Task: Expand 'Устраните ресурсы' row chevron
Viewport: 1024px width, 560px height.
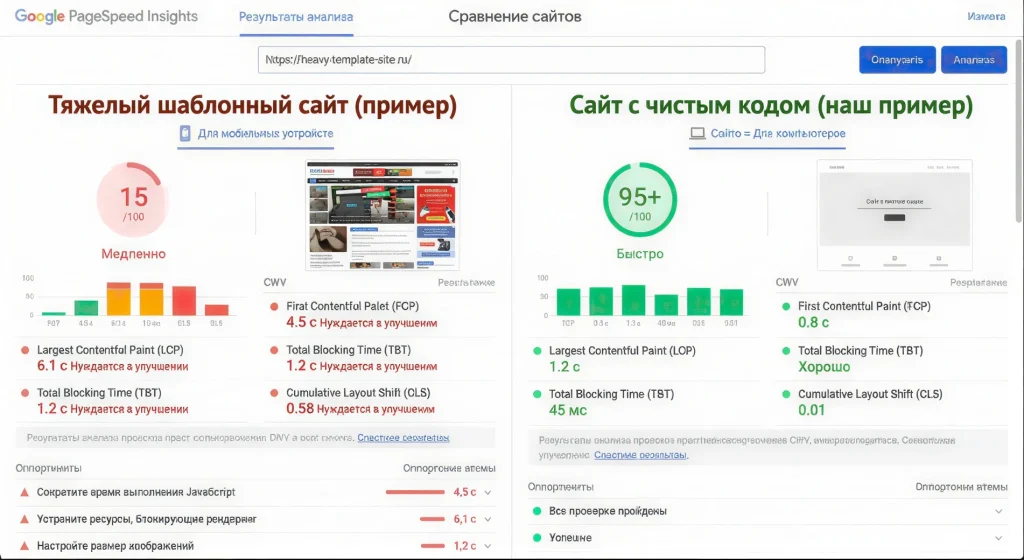Action: (x=488, y=519)
